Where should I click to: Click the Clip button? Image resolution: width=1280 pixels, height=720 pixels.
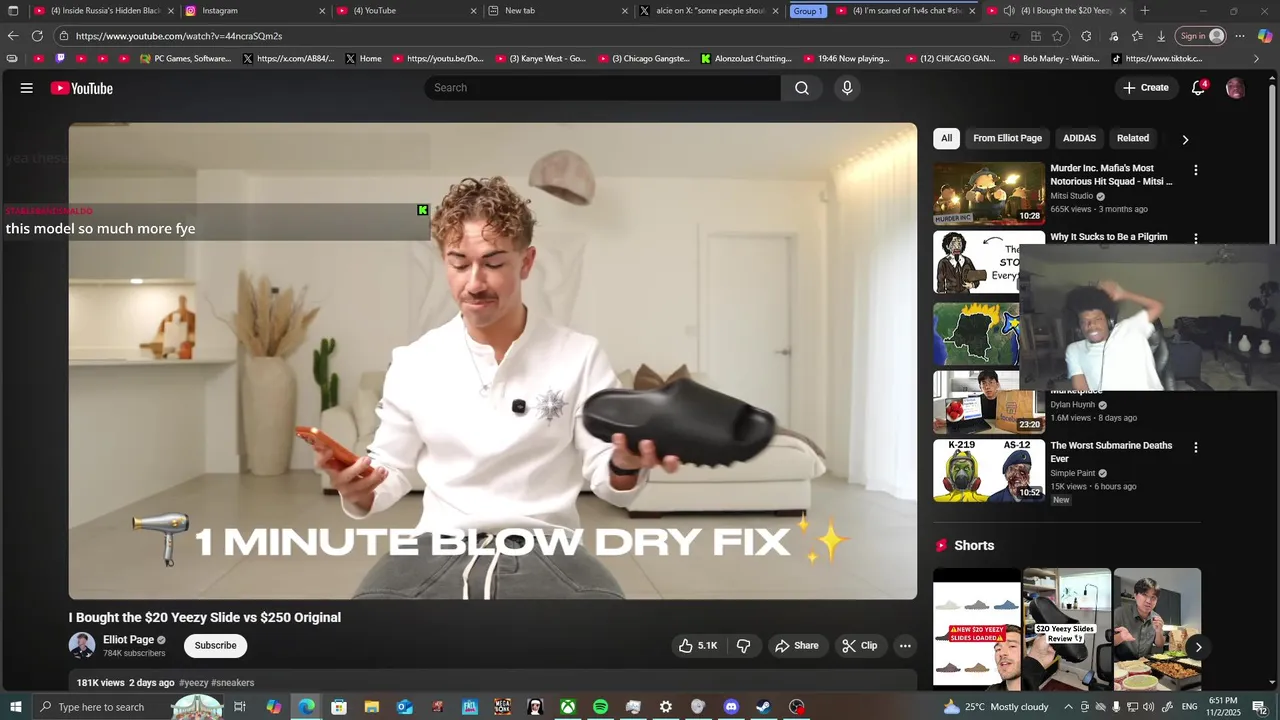click(859, 646)
